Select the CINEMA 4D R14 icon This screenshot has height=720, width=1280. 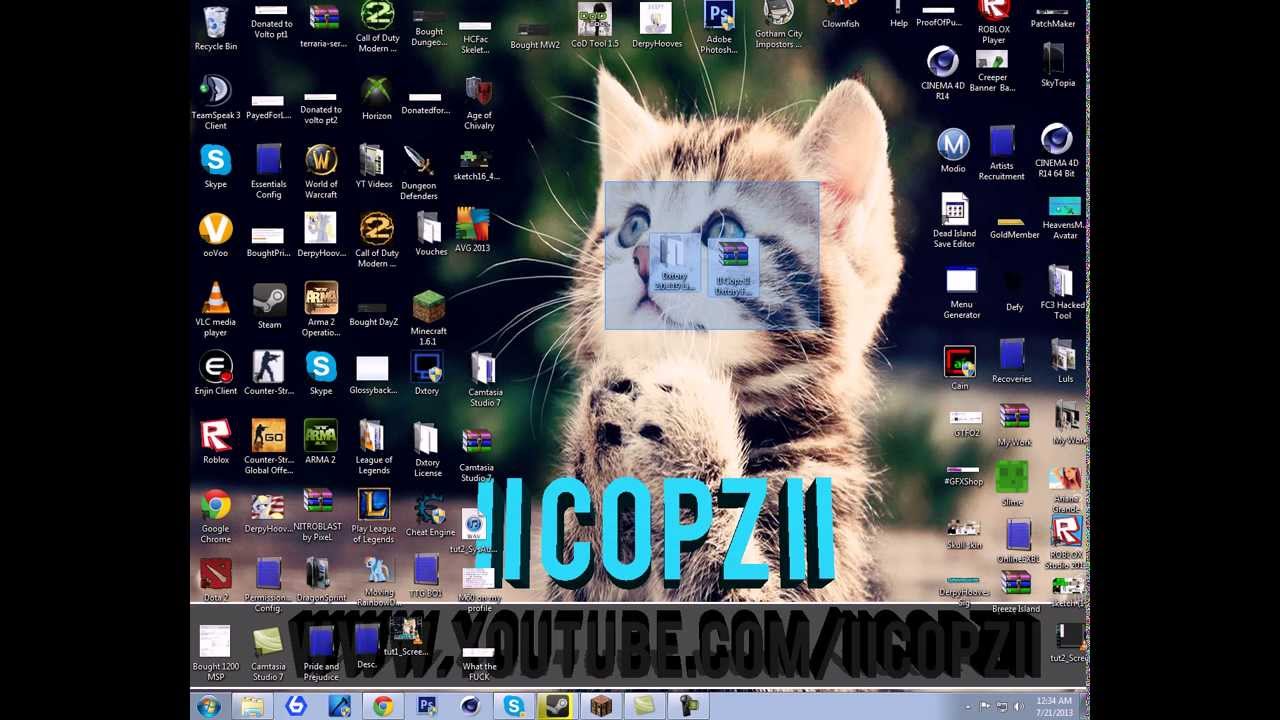[942, 73]
